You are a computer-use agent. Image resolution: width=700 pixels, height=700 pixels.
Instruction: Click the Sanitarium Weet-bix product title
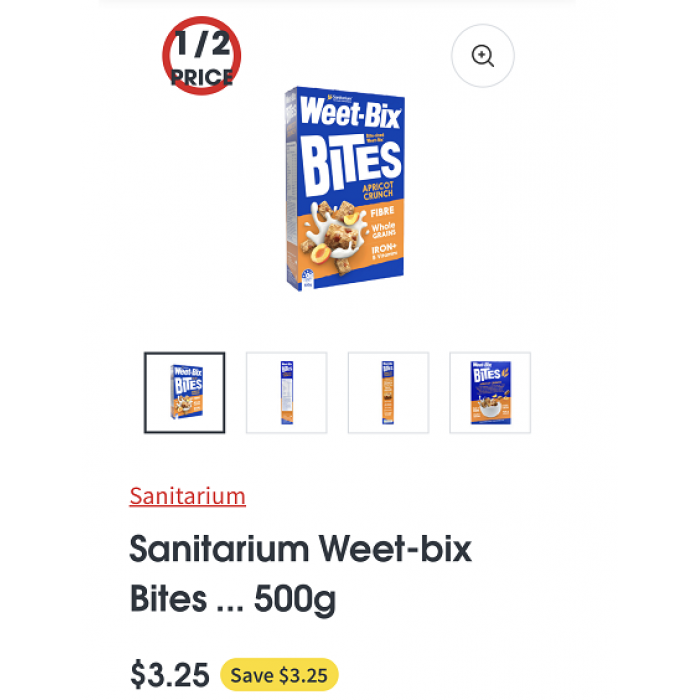[300, 548]
